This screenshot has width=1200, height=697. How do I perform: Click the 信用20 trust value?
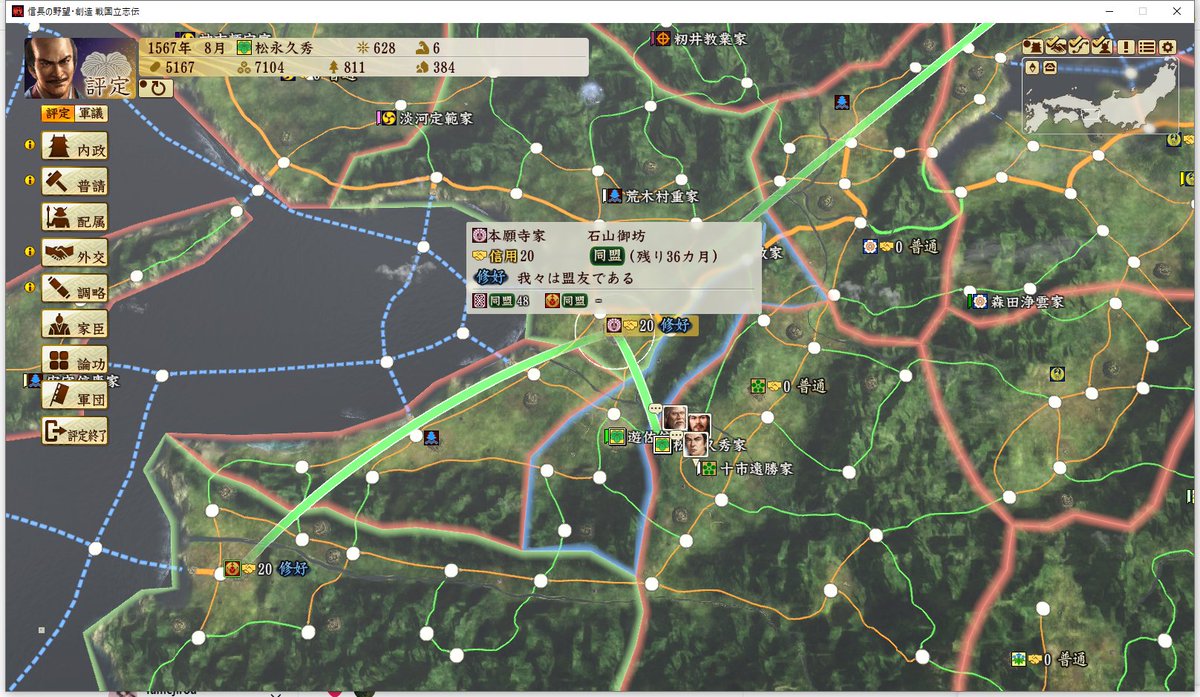(511, 257)
